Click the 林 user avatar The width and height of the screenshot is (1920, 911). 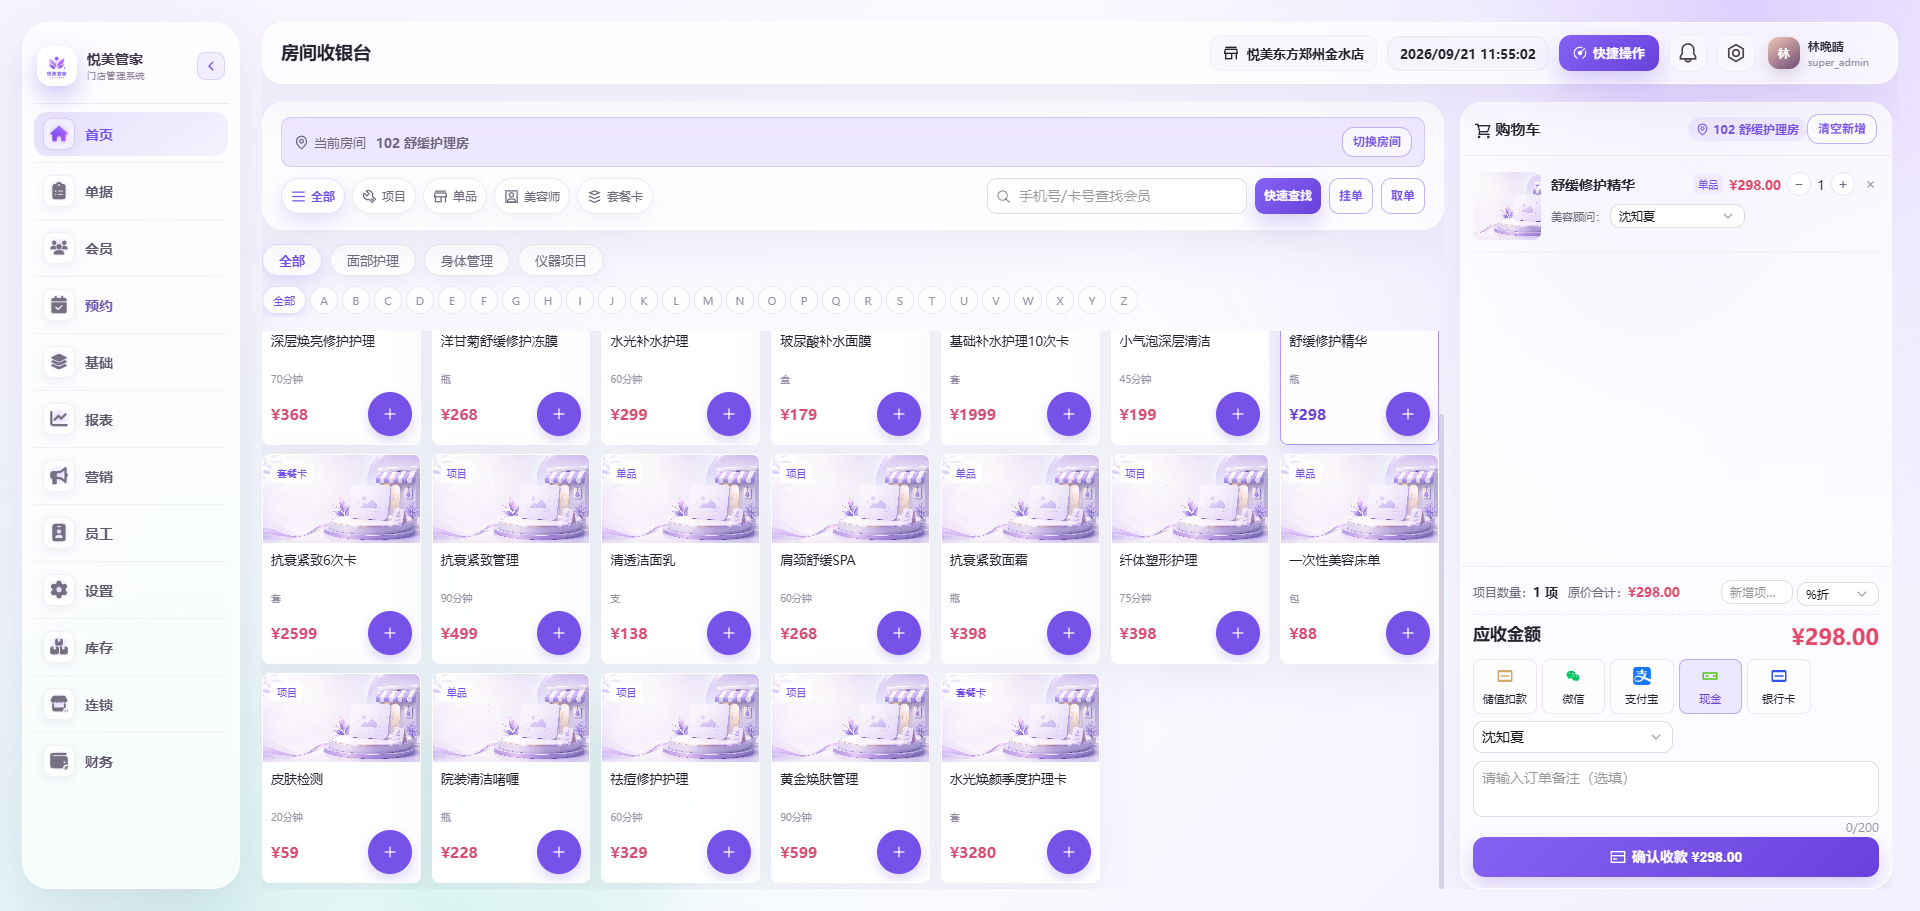click(x=1783, y=53)
